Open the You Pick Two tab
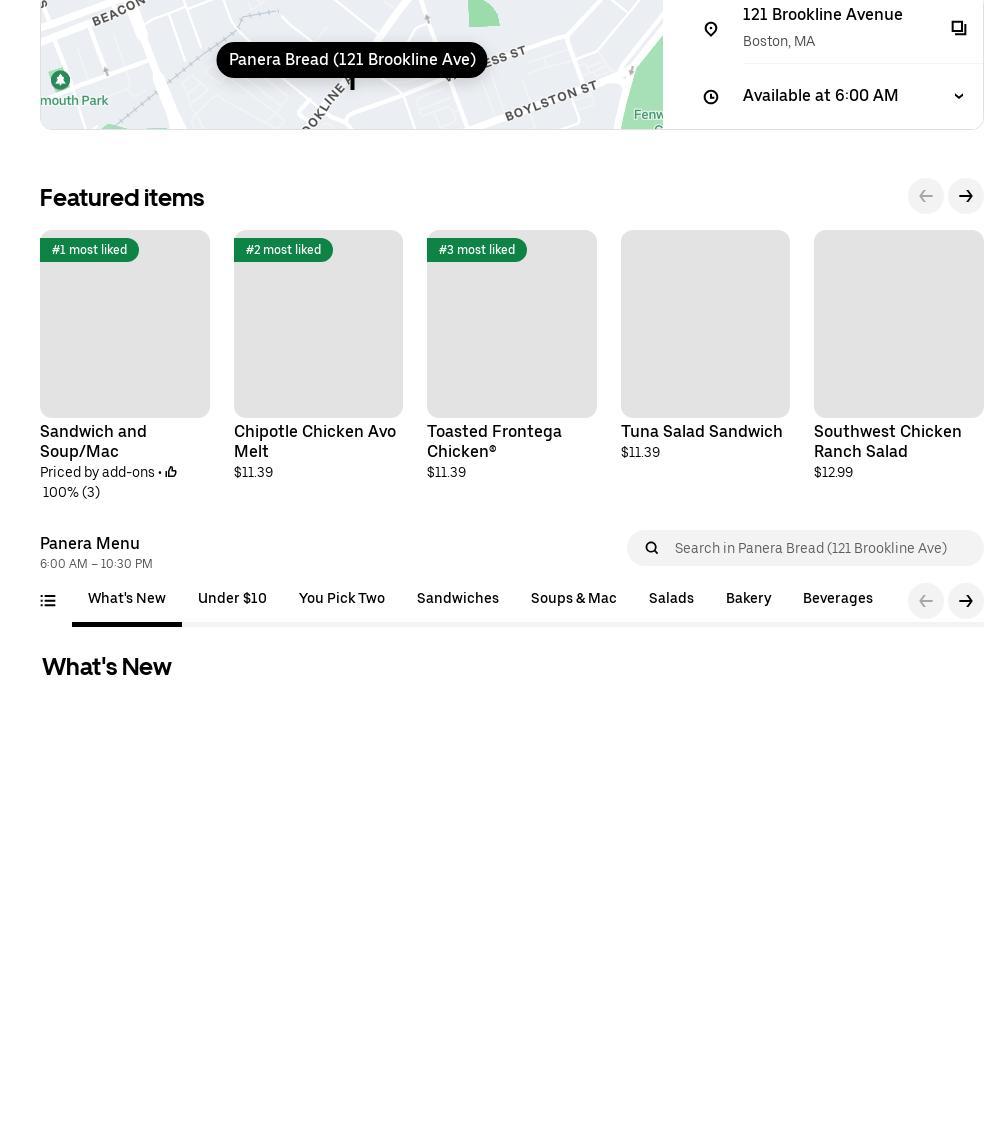The image size is (1004, 1121). (342, 598)
